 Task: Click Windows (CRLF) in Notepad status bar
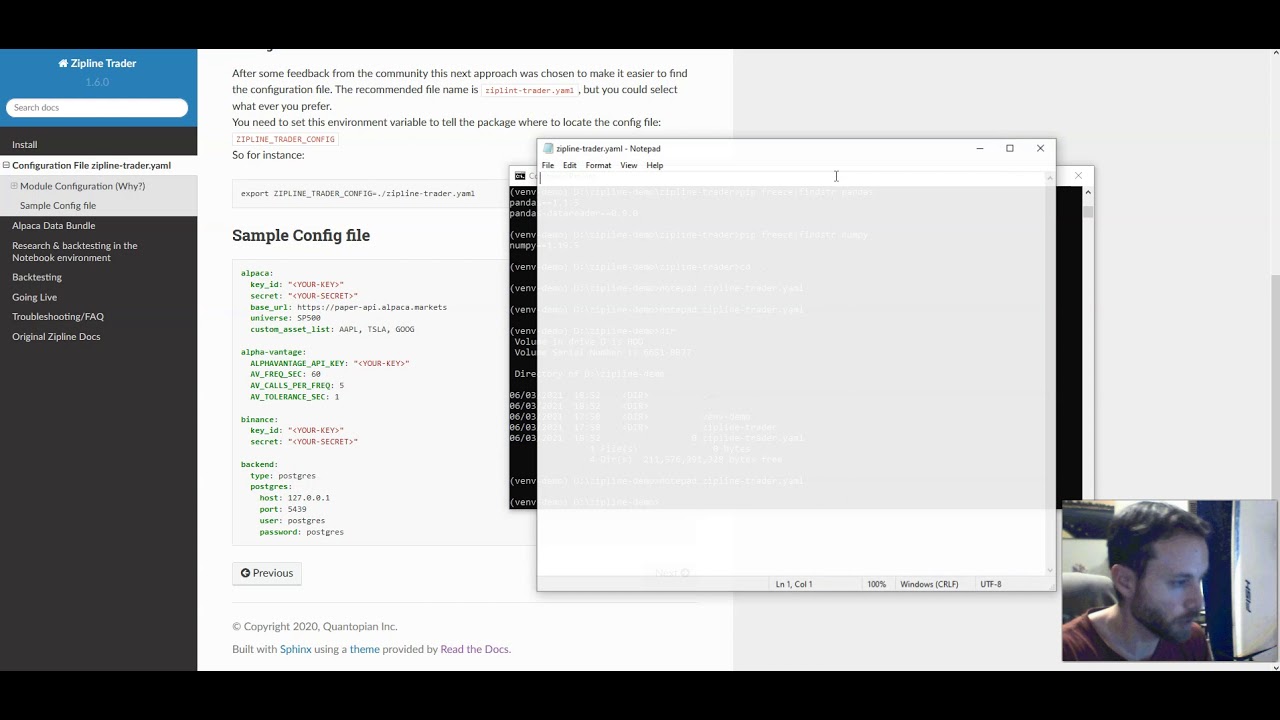[929, 584]
